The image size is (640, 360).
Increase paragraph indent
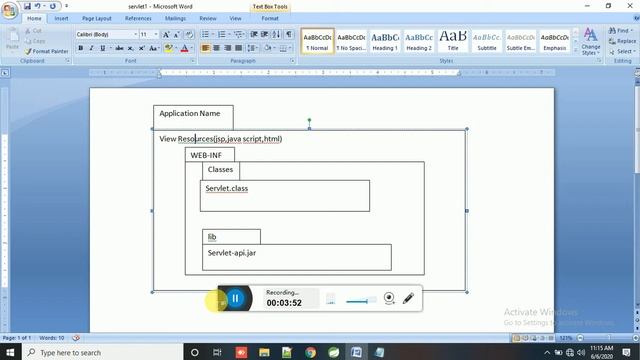[265, 34]
